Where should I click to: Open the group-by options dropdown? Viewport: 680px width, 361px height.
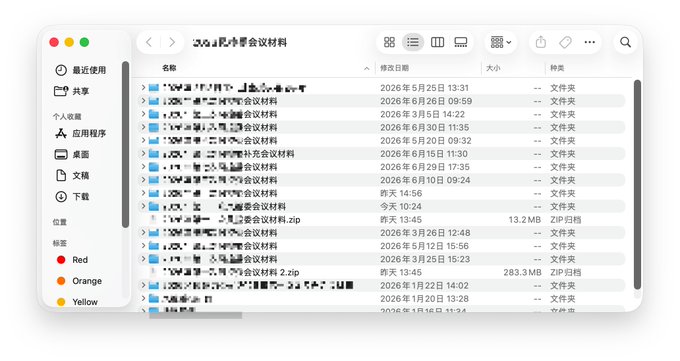coord(501,42)
